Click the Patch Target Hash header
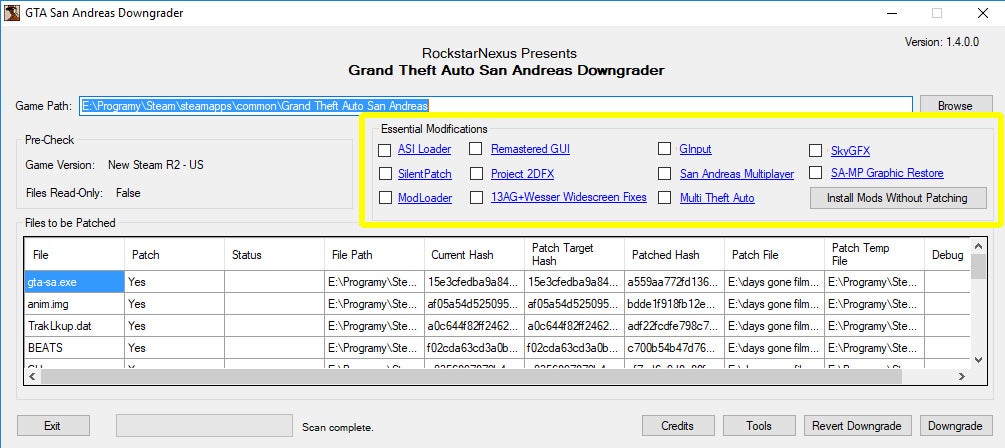Image resolution: width=1005 pixels, height=448 pixels. (574, 254)
